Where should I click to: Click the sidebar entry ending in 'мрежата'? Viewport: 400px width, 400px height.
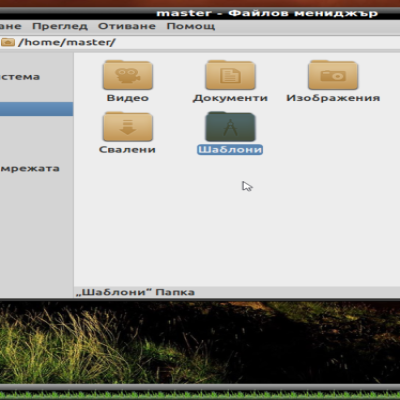point(30,168)
